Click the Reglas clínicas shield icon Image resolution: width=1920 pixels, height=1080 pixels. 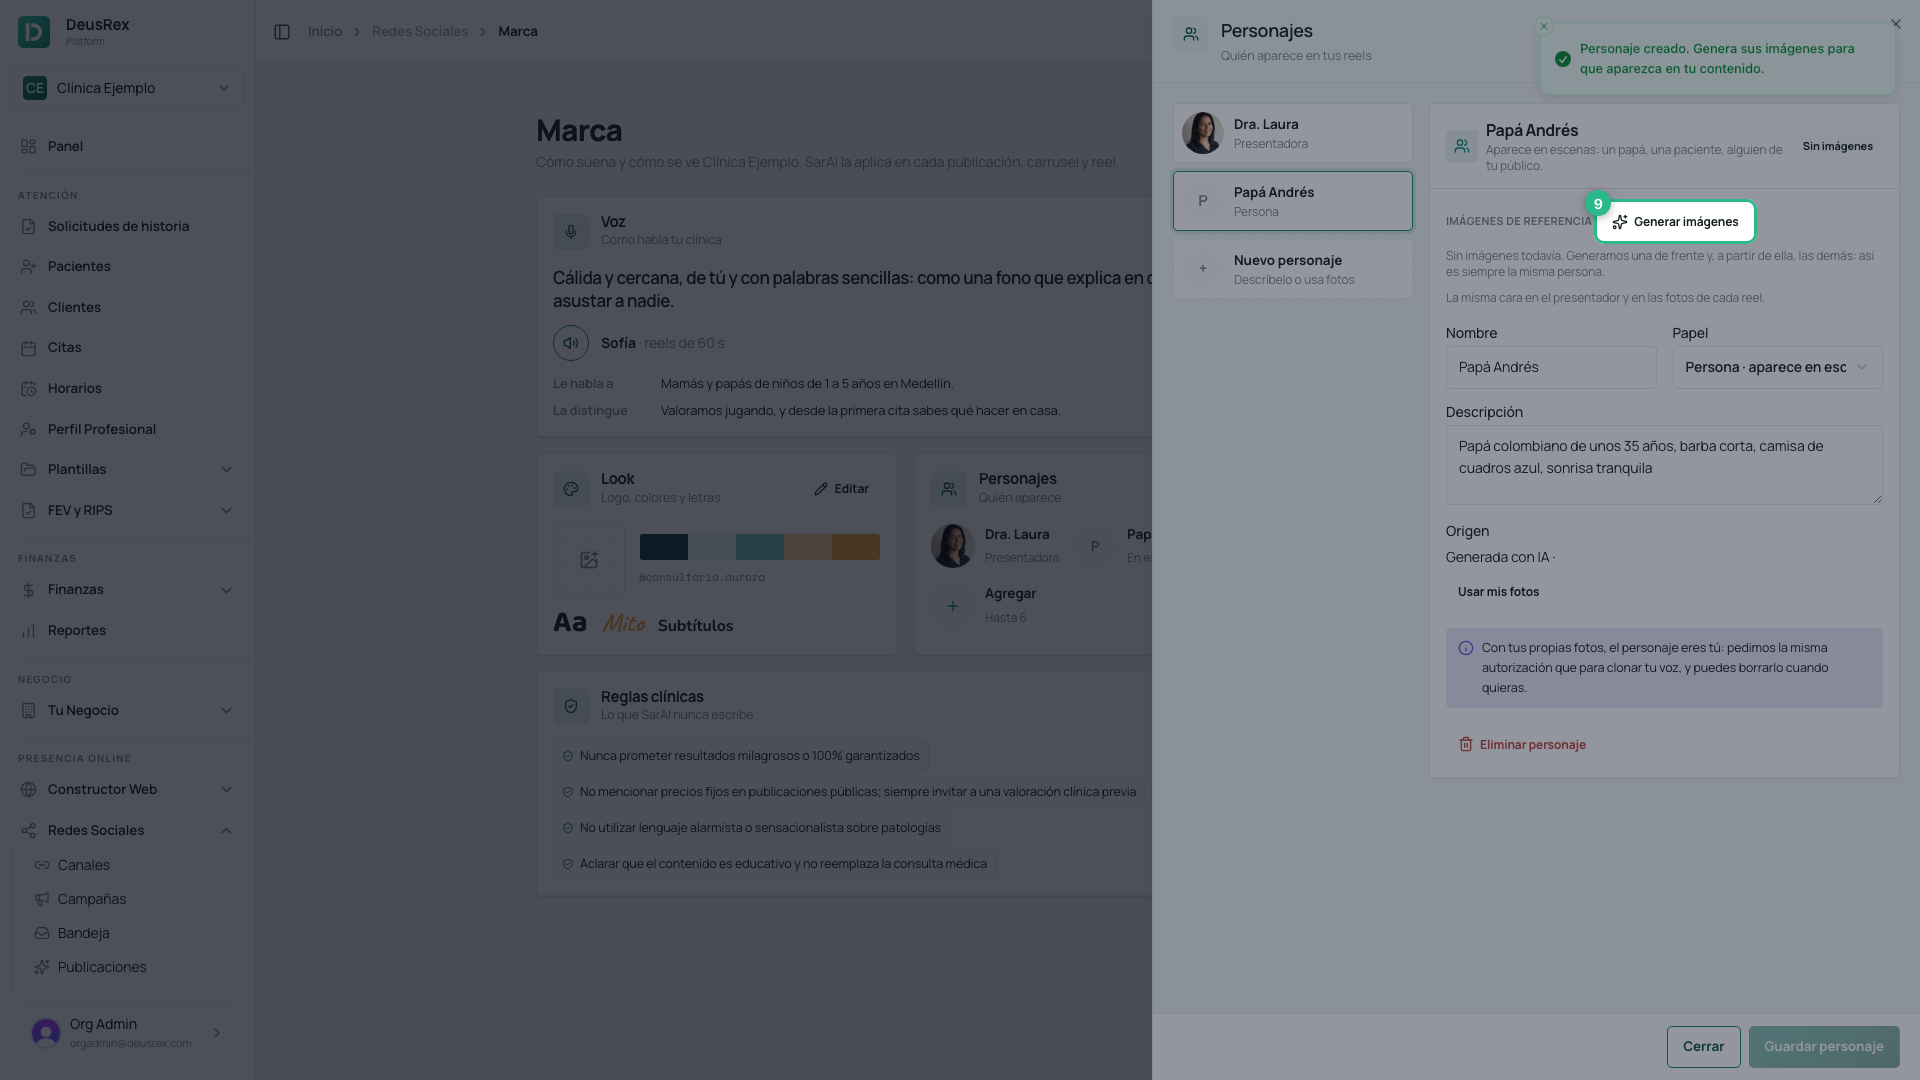point(571,706)
